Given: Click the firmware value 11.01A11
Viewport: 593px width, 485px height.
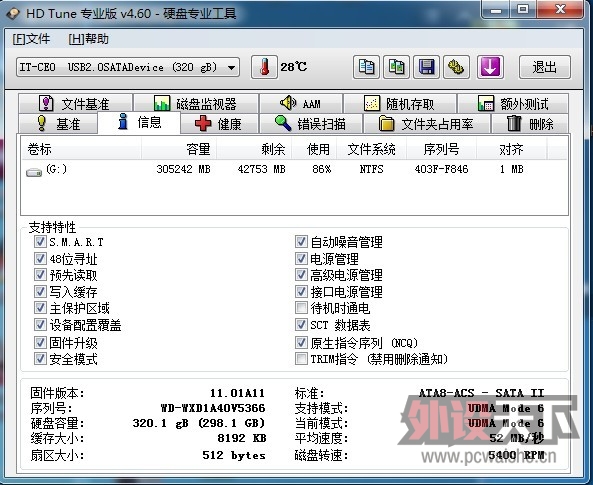Looking at the screenshot, I should (238, 393).
